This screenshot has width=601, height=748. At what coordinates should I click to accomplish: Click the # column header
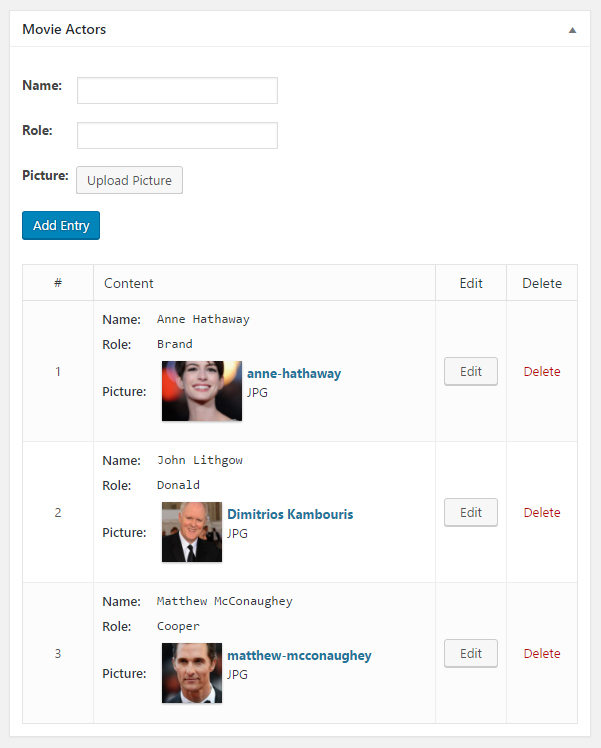pyautogui.click(x=58, y=283)
